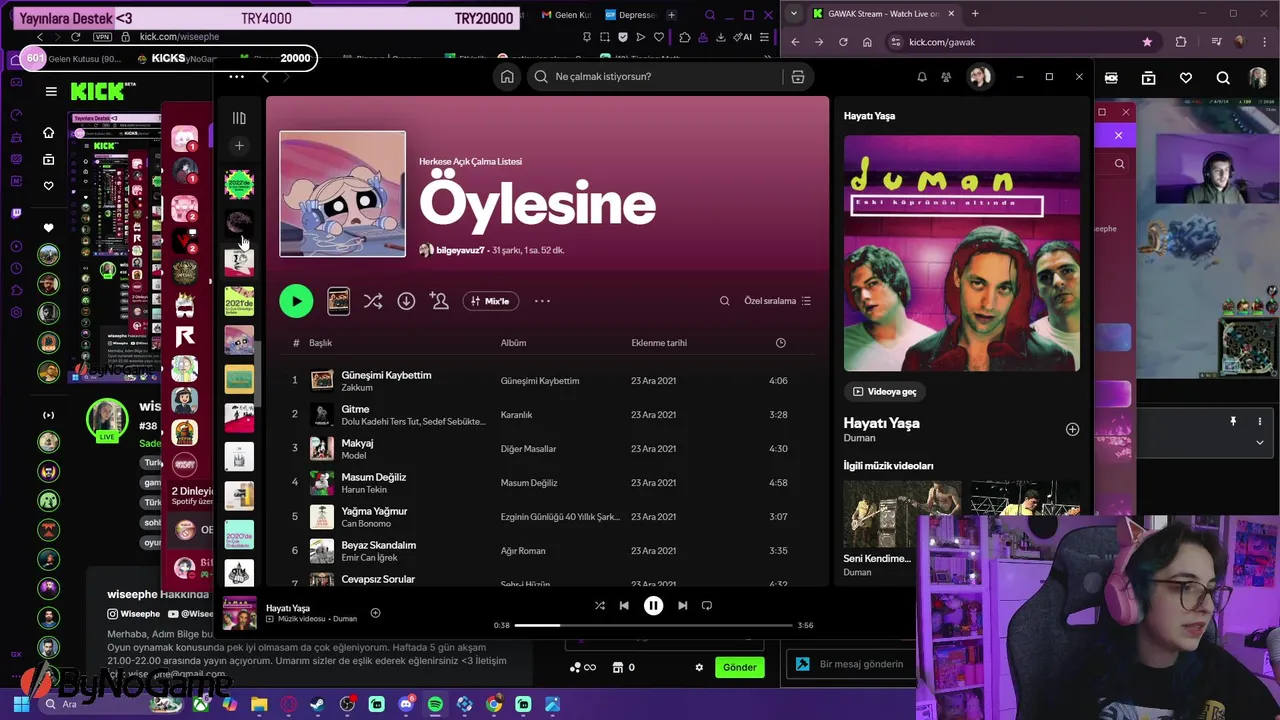Viewport: 1280px width, 720px height.
Task: Open Kick following heart icon at top right
Action: [1186, 77]
